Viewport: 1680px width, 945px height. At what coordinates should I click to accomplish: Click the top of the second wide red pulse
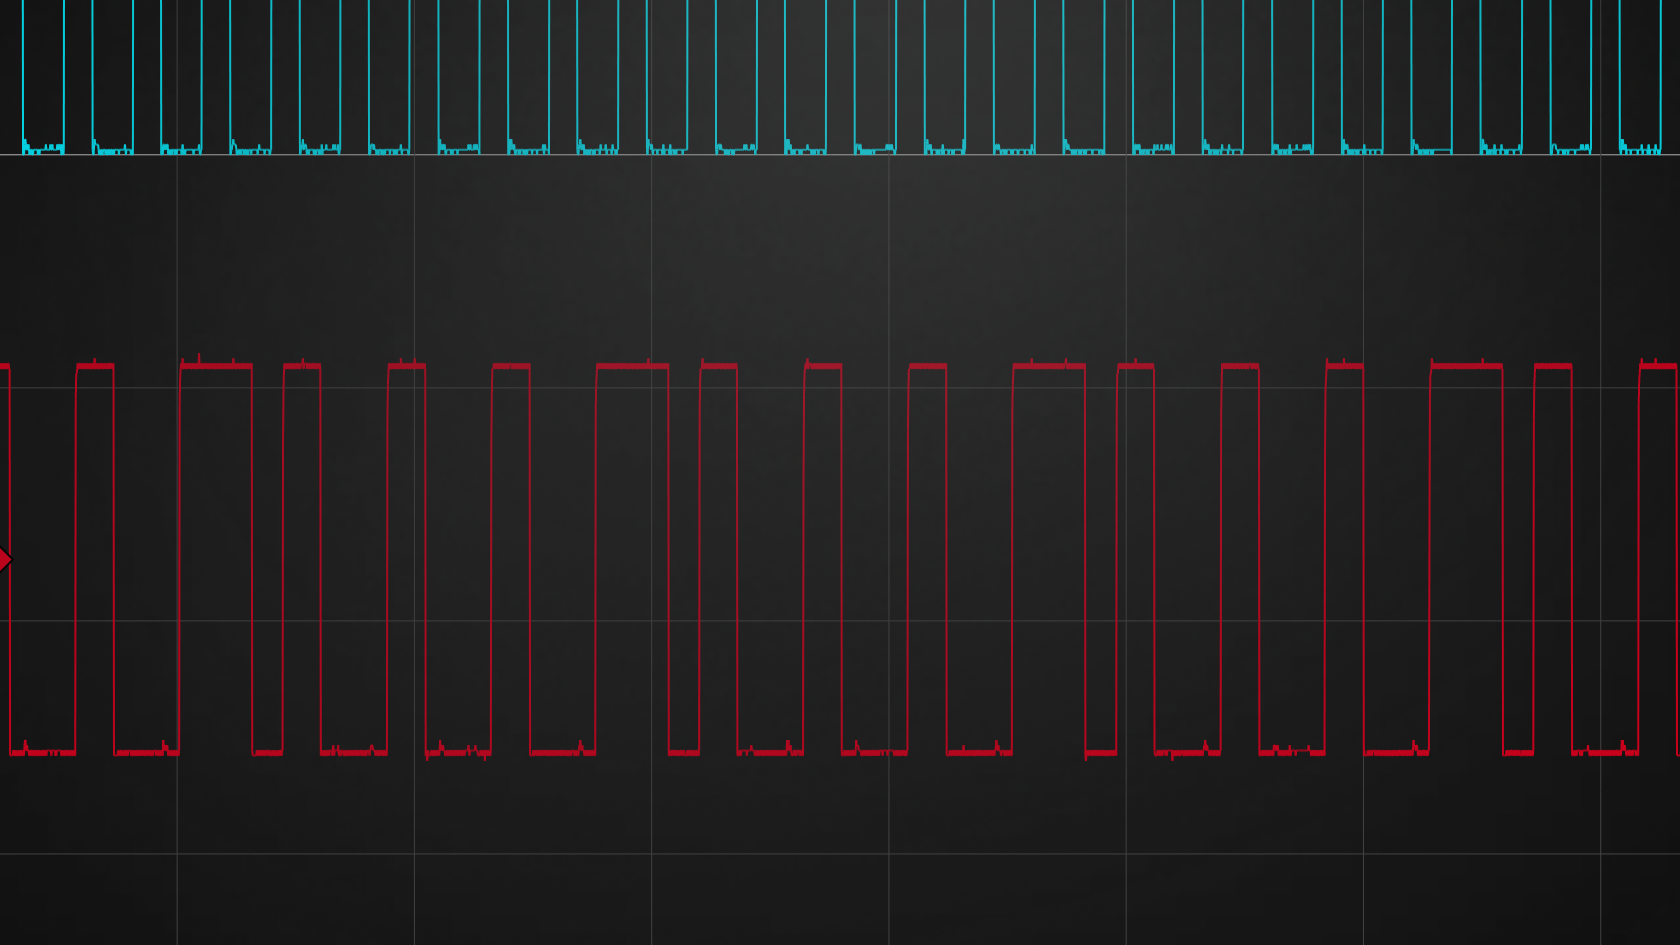point(632,366)
